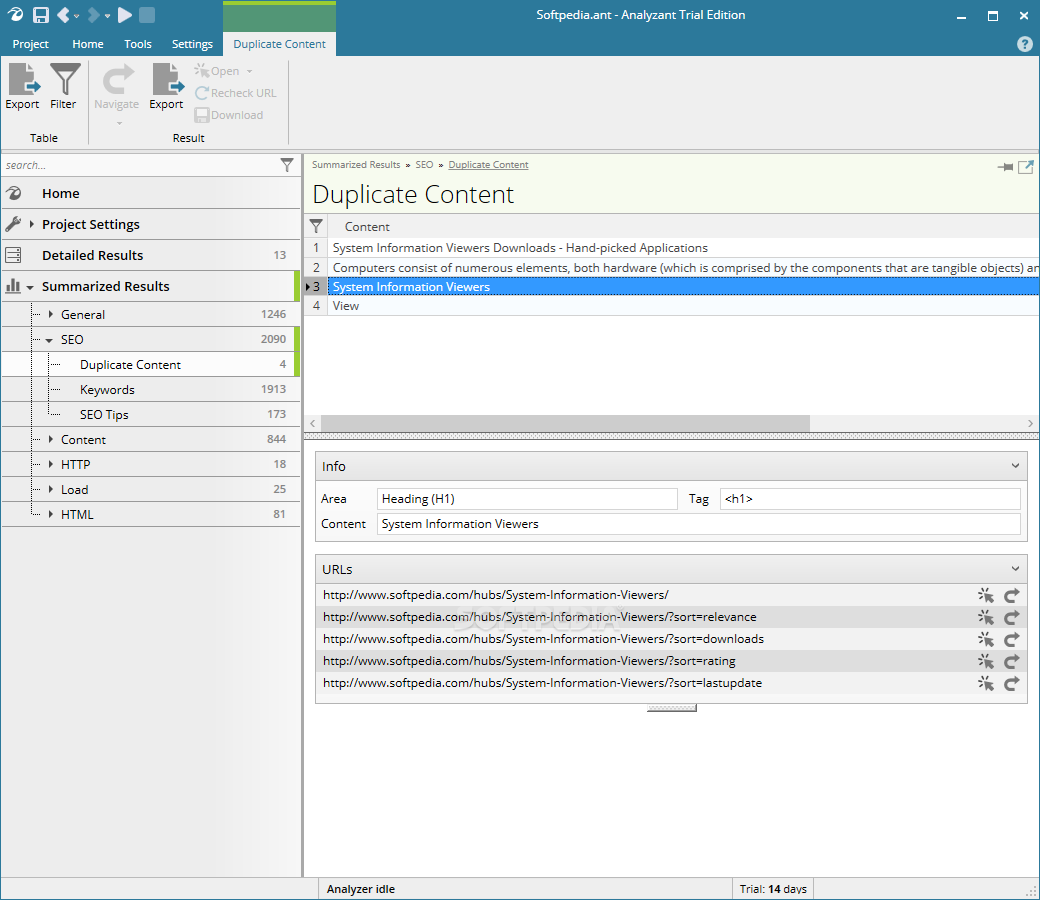
Task: Open the first System-Information-Viewers/ URL in browser
Action: pos(986,595)
